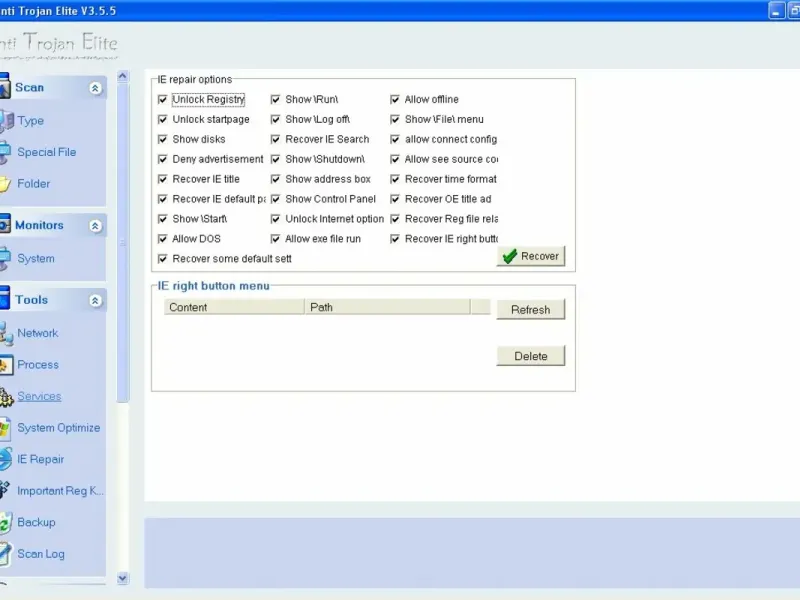This screenshot has height=600, width=800.
Task: Open the Special File page
Action: (x=46, y=152)
